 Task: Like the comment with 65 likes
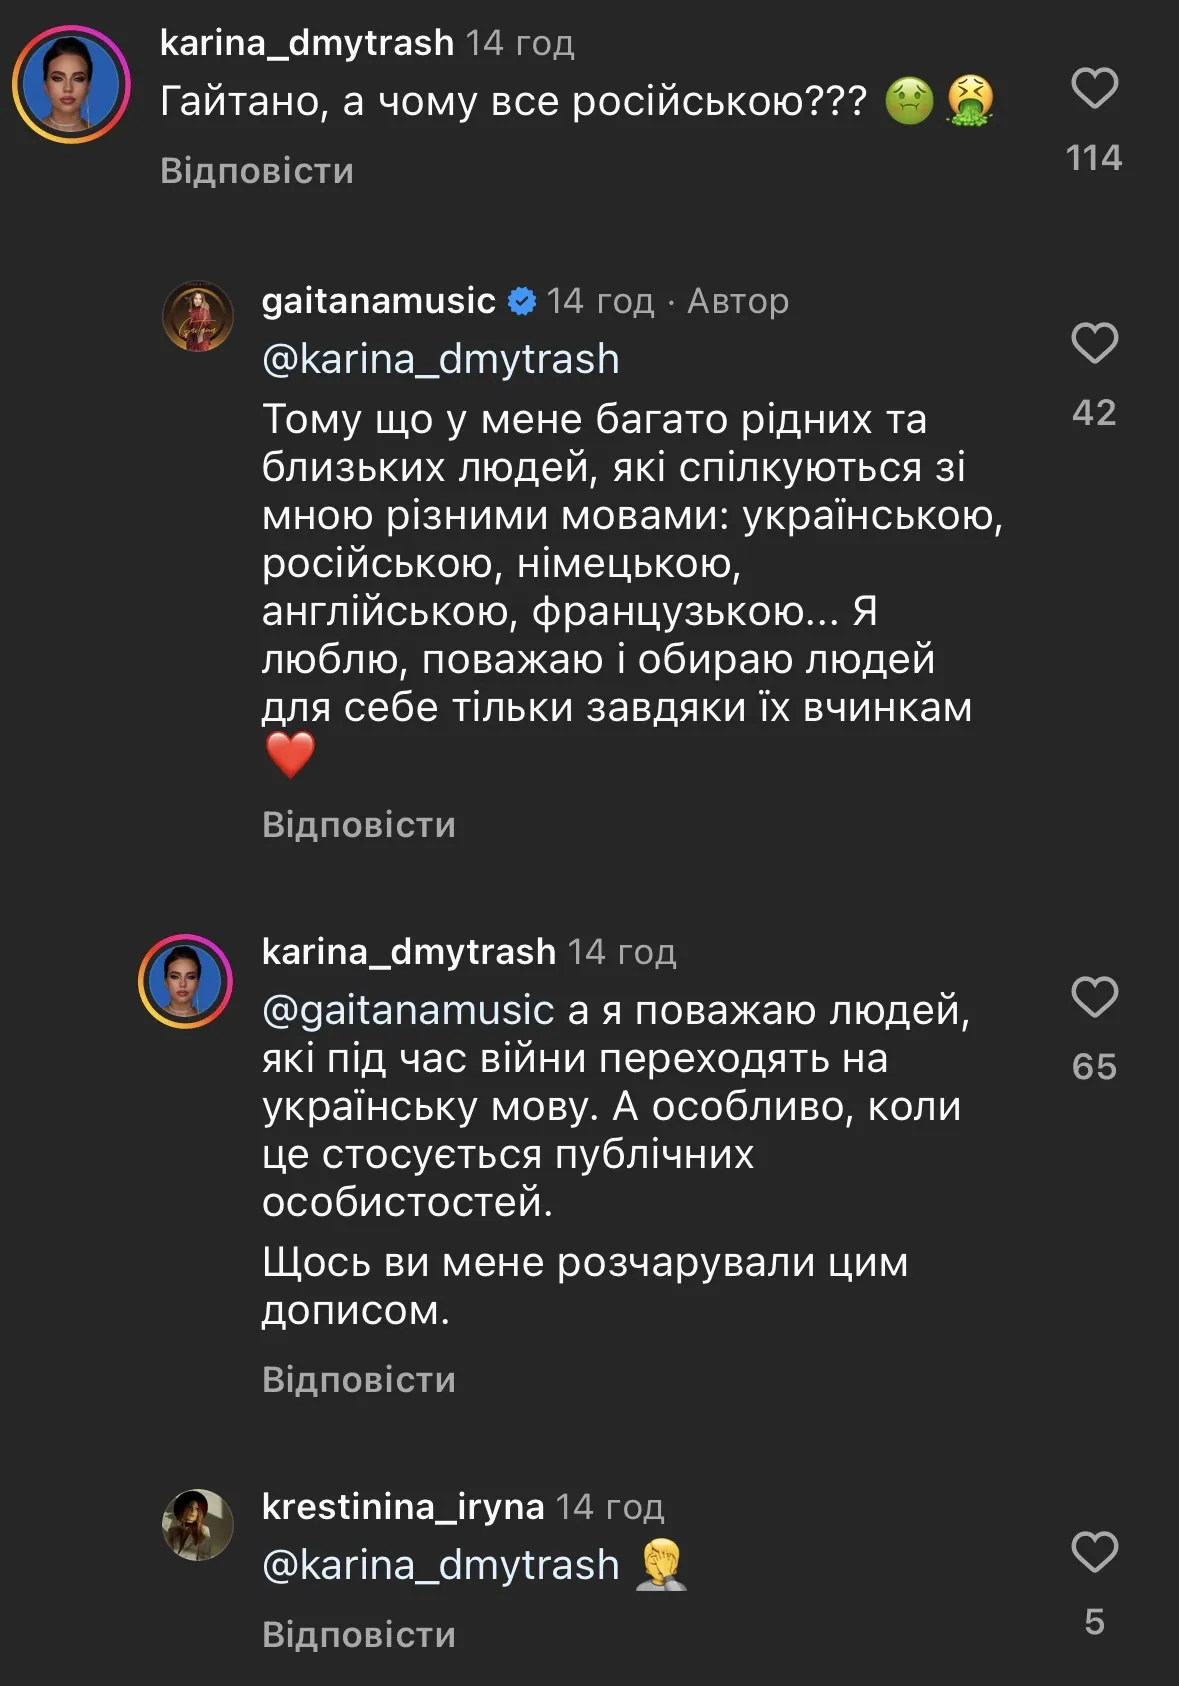1097,995
